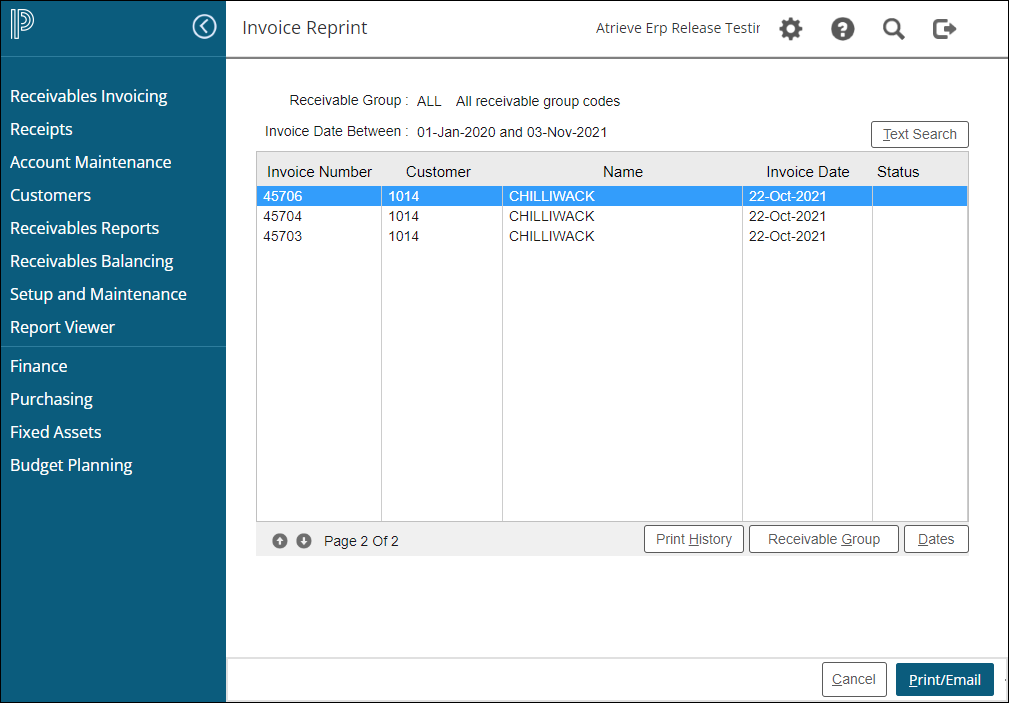
Task: Sort by the Invoice Date column header
Action: pyautogui.click(x=807, y=172)
